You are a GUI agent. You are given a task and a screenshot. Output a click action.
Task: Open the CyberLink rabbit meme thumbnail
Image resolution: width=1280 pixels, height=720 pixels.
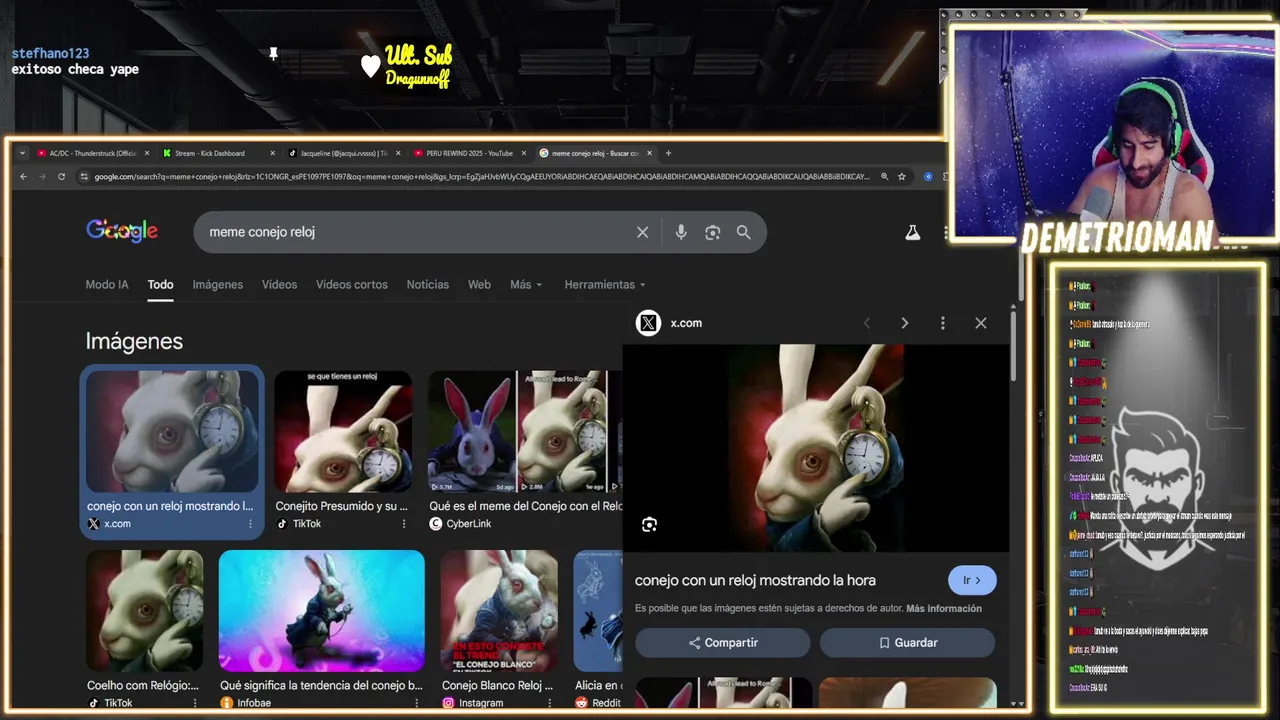coord(525,432)
